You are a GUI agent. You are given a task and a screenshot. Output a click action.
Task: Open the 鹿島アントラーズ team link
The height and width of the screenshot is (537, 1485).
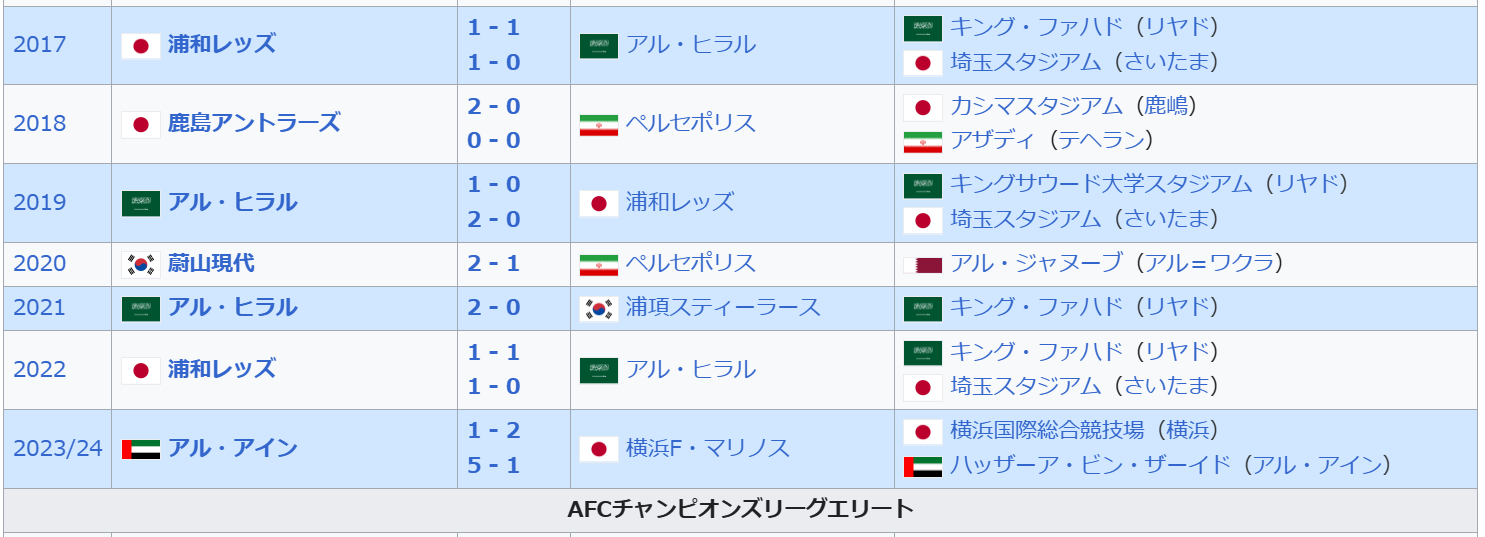pos(253,123)
